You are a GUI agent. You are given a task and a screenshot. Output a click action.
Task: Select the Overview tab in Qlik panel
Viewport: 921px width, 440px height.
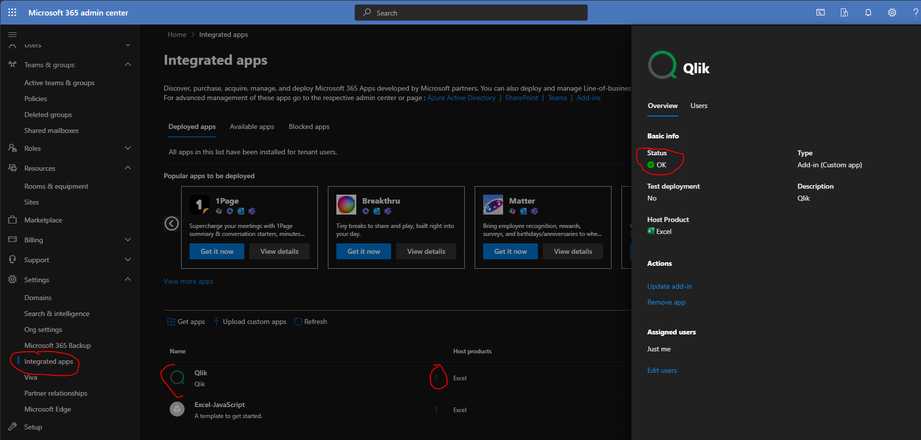(663, 106)
